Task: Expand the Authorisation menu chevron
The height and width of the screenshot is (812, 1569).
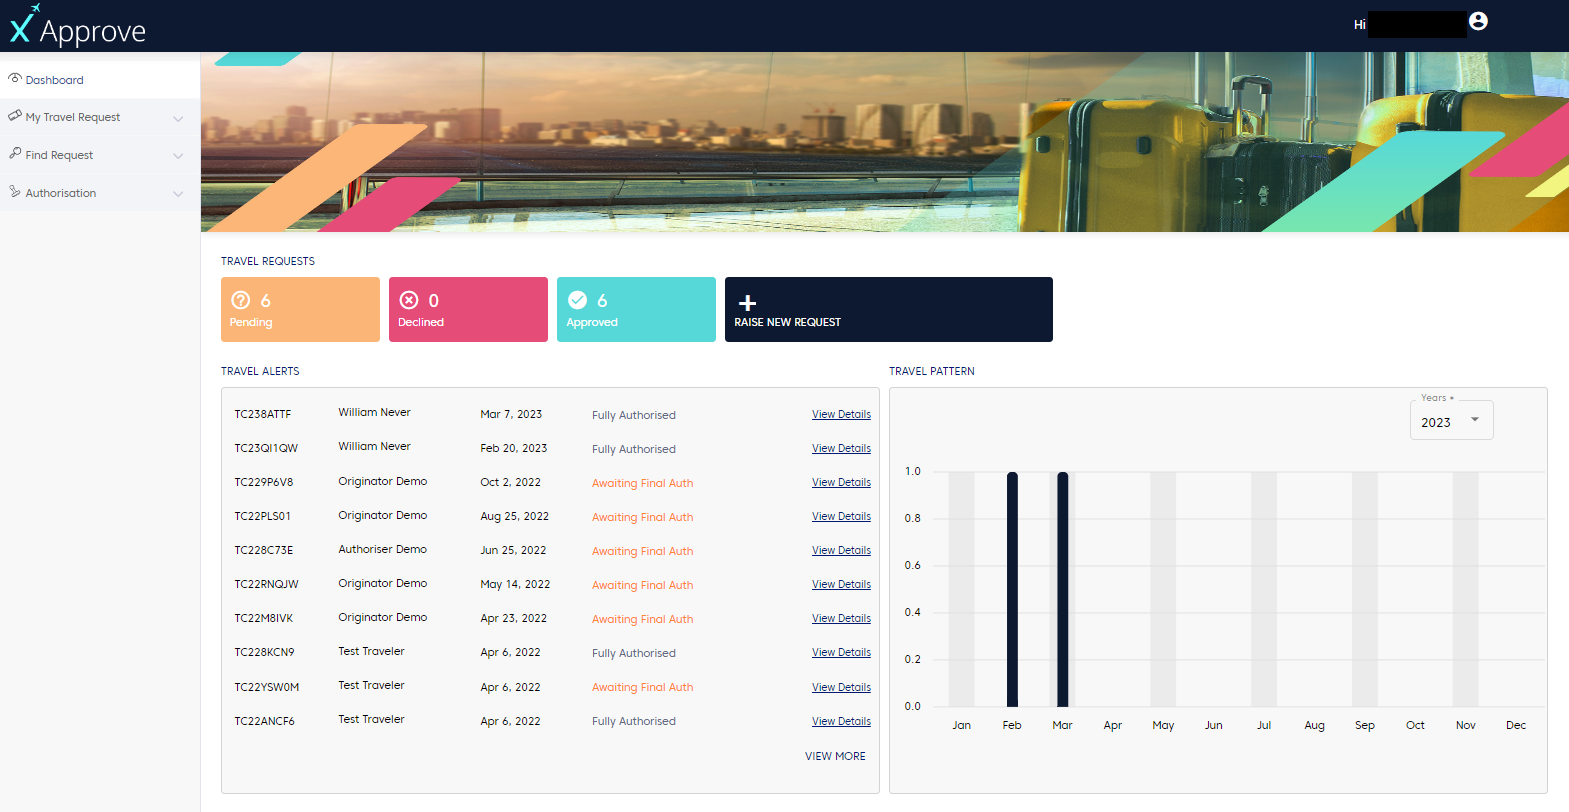Action: pyautogui.click(x=178, y=194)
